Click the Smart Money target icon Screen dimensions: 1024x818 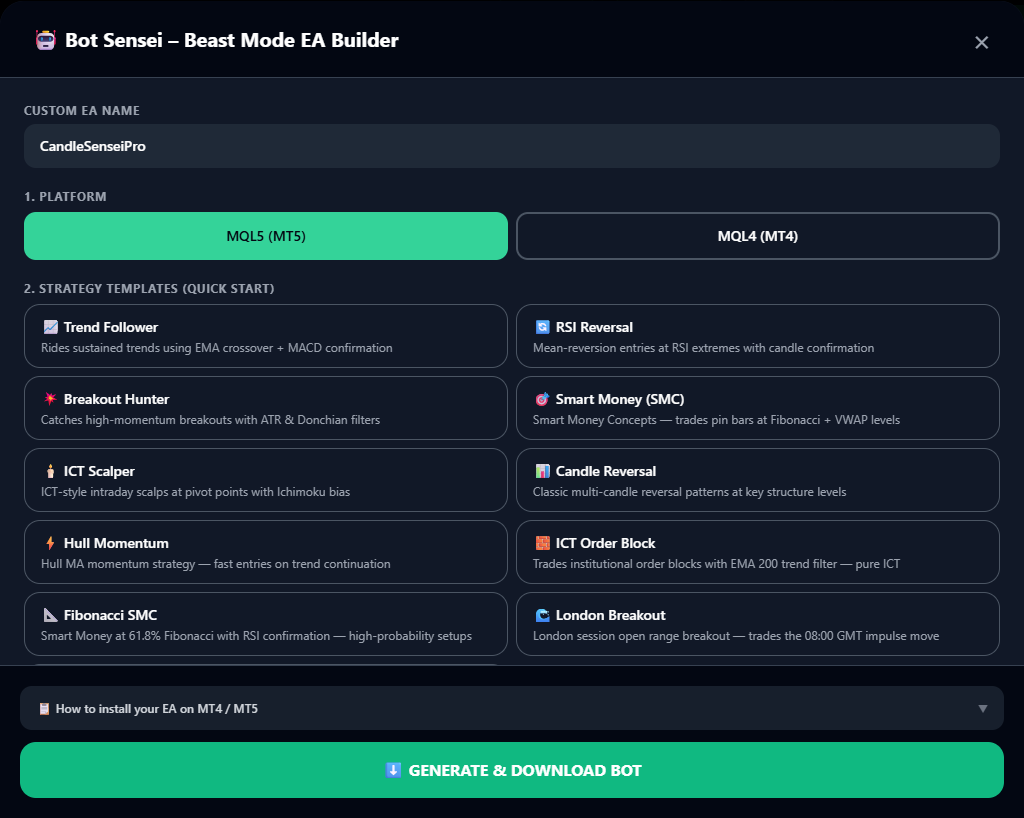point(542,399)
